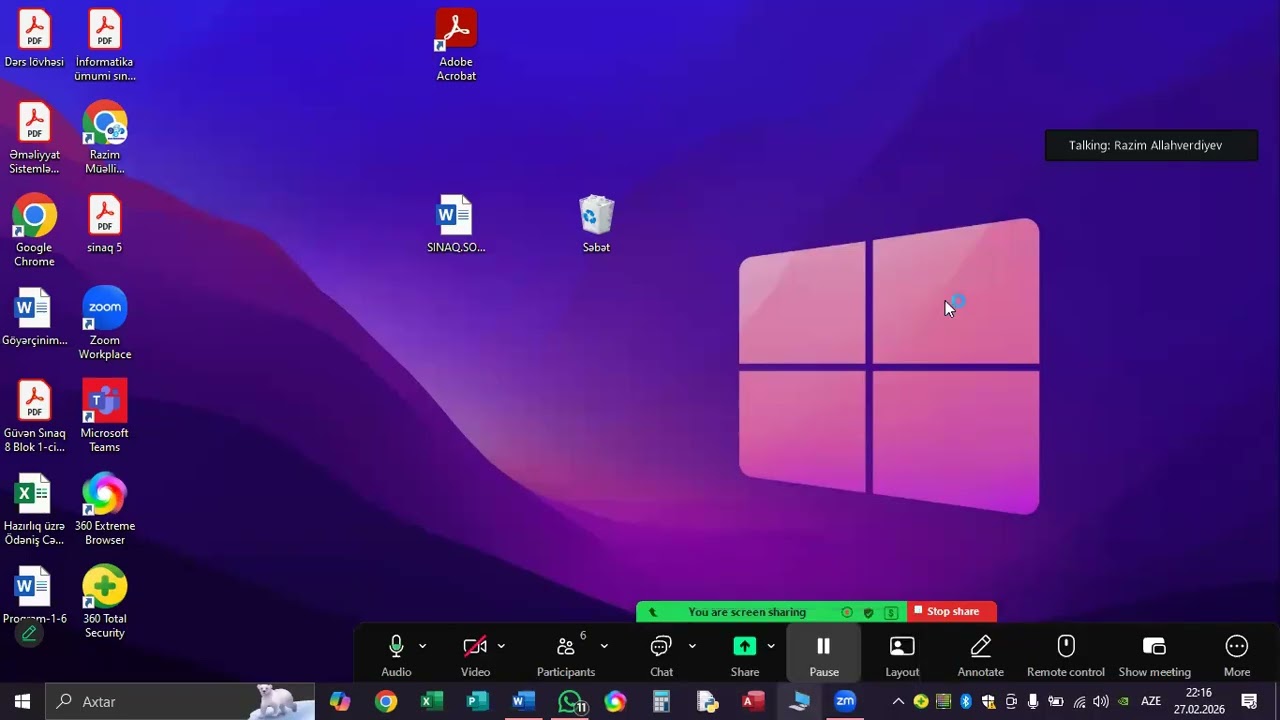The image size is (1280, 720).
Task: Open the volume speaker tray icon
Action: [1101, 702]
